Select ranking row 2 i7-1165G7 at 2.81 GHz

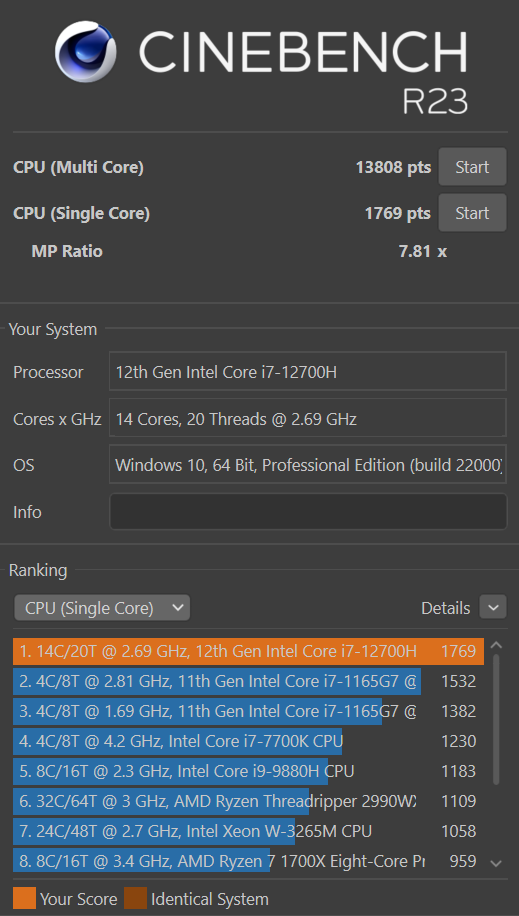(248, 682)
